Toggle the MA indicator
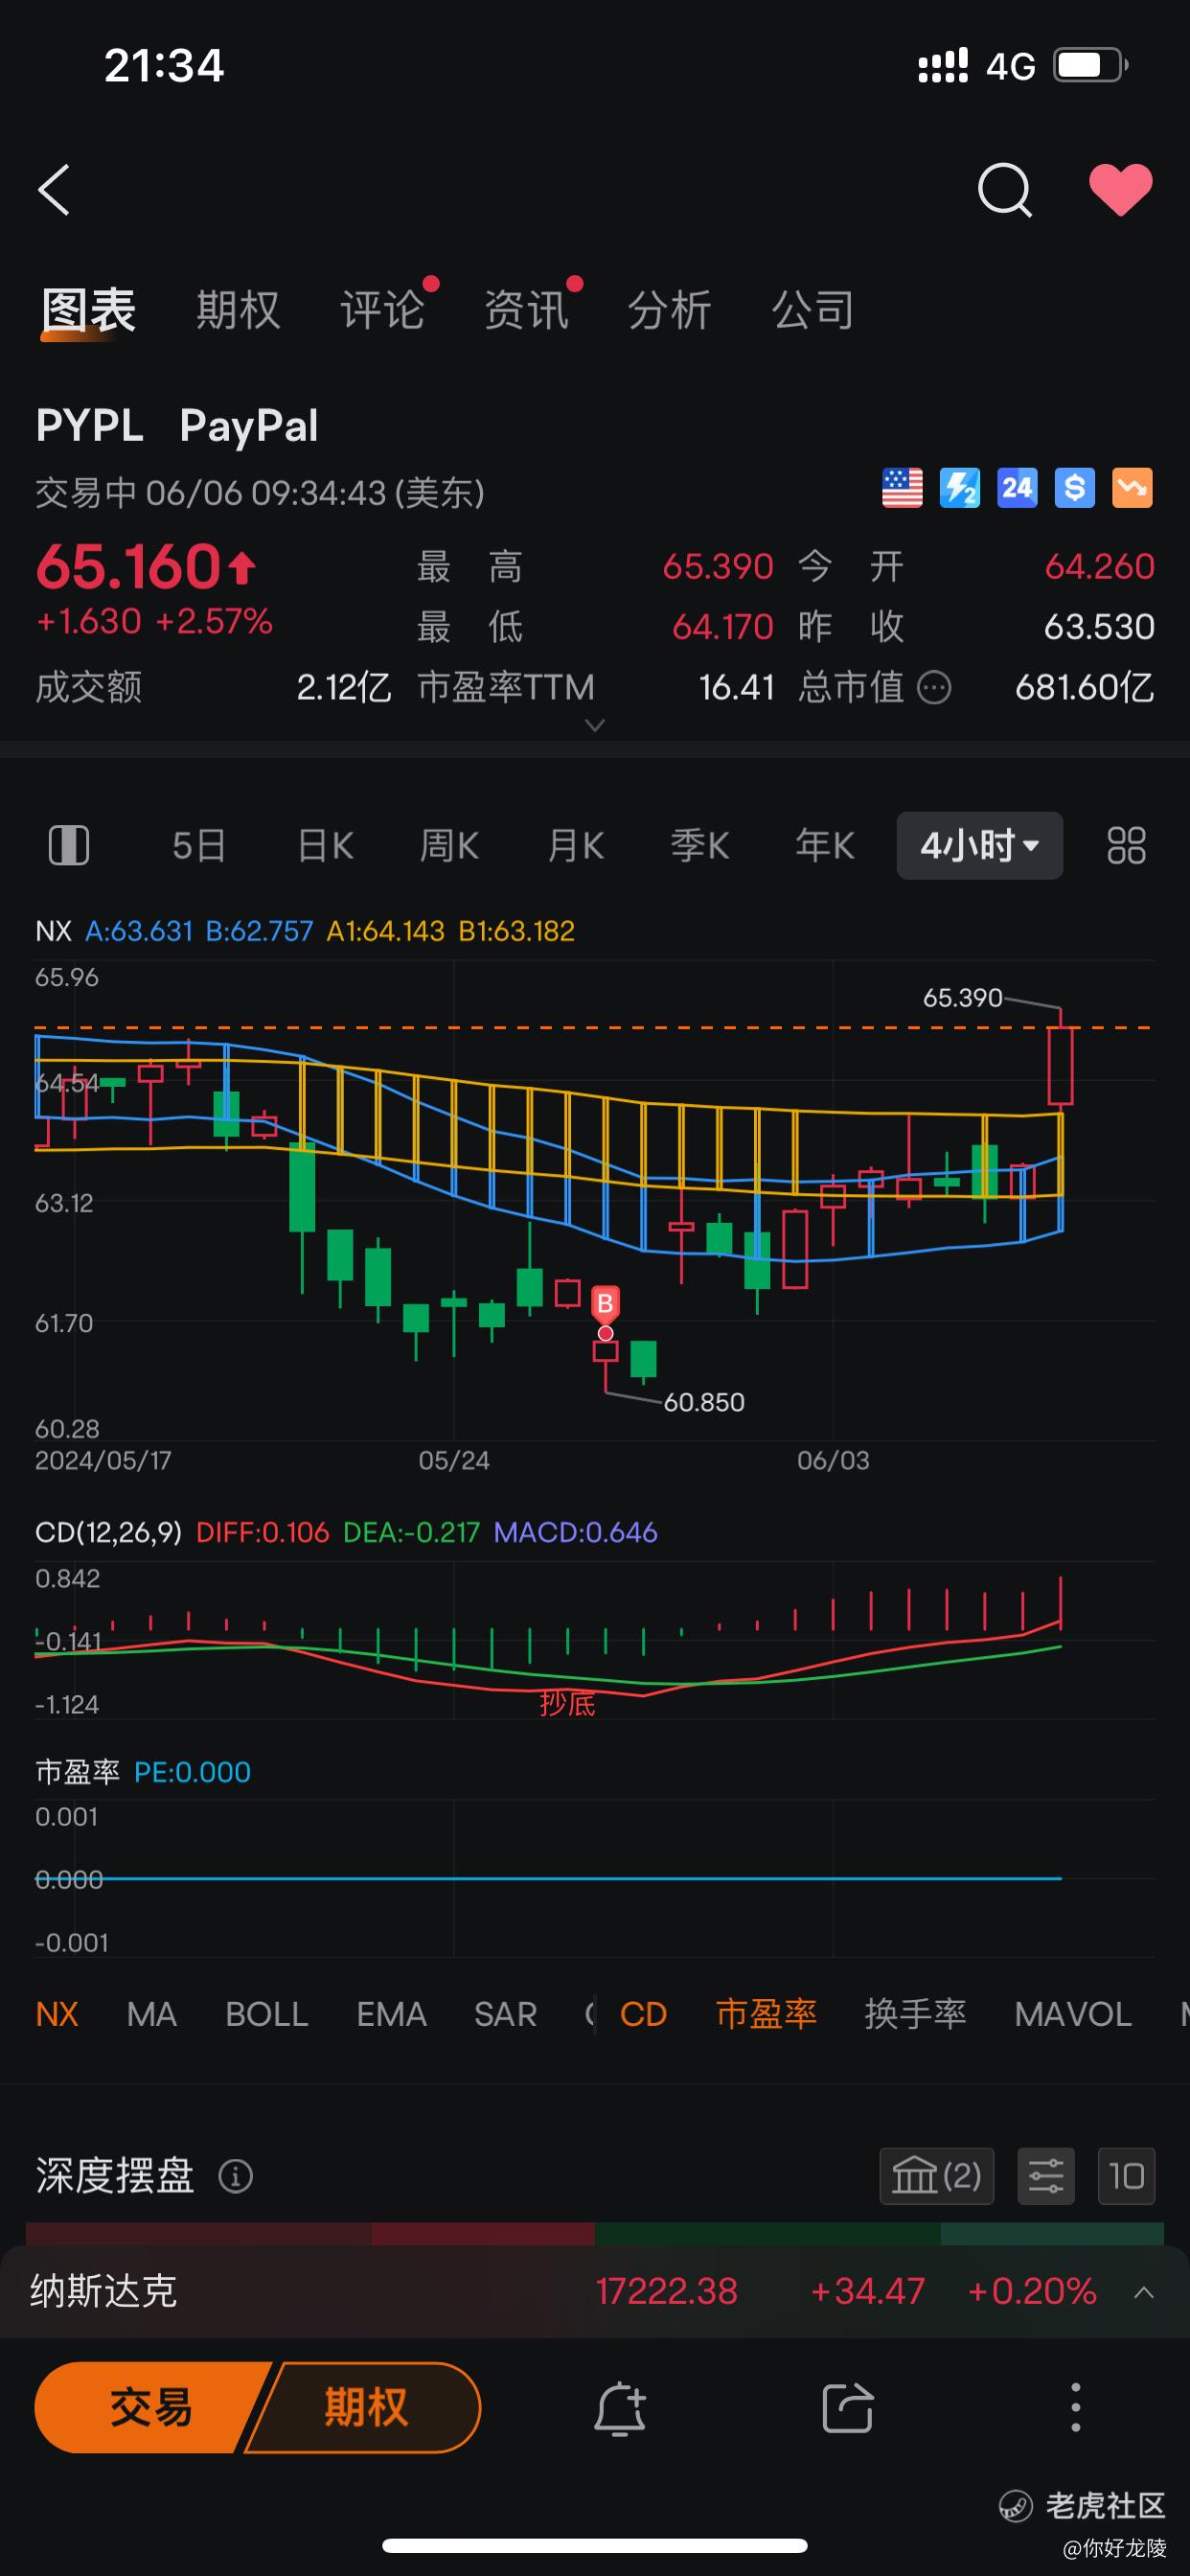The image size is (1190, 2576). pyautogui.click(x=152, y=2014)
